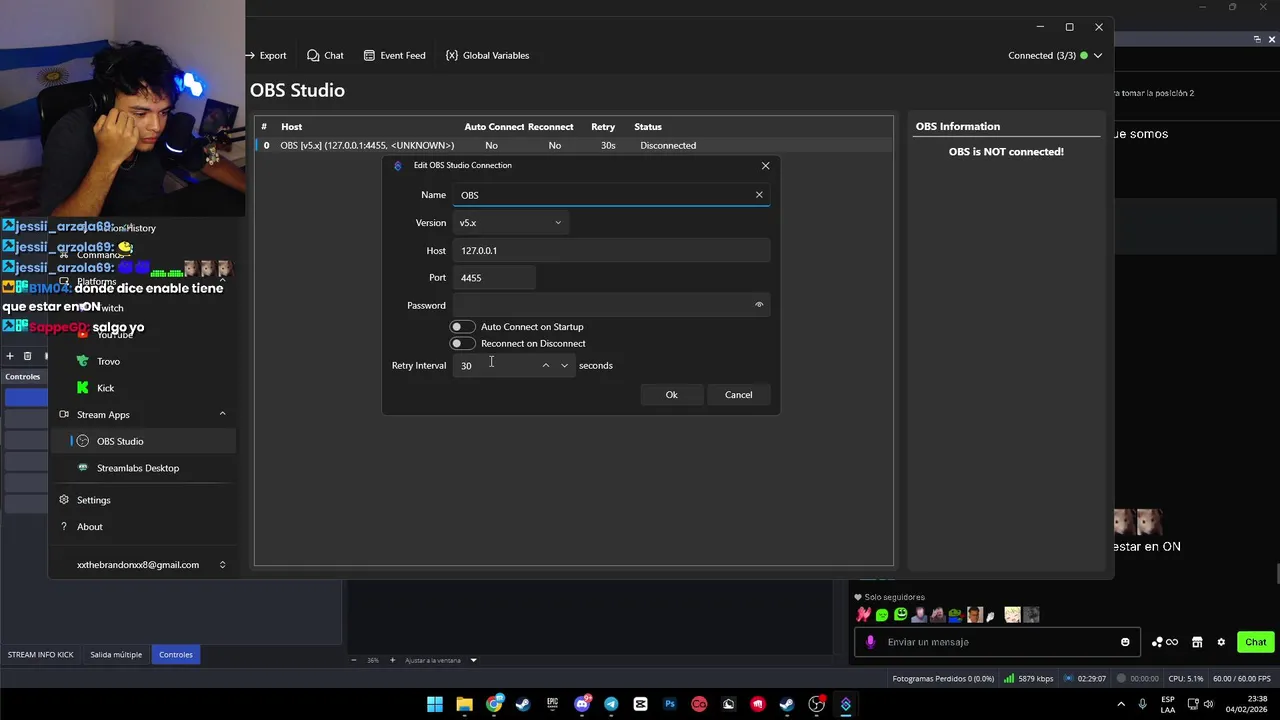
Task: Open the emoji picker in chat input
Action: pyautogui.click(x=1125, y=642)
